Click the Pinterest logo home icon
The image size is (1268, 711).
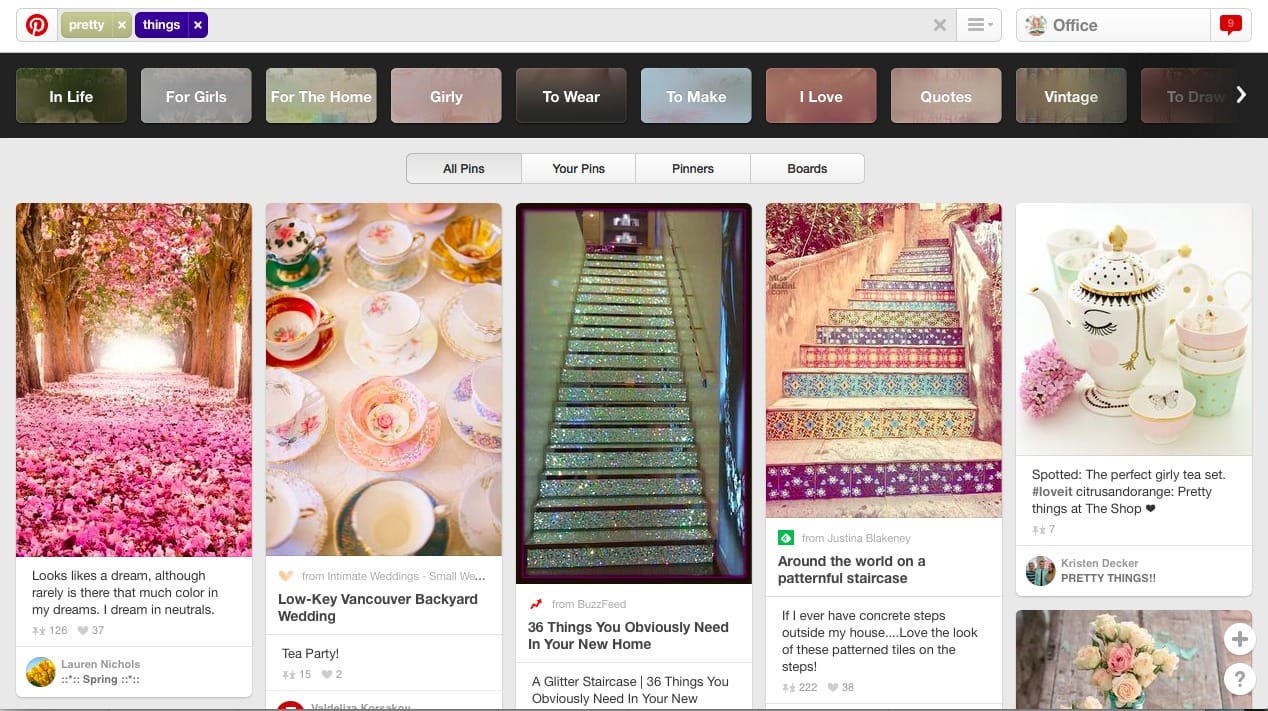tap(37, 25)
